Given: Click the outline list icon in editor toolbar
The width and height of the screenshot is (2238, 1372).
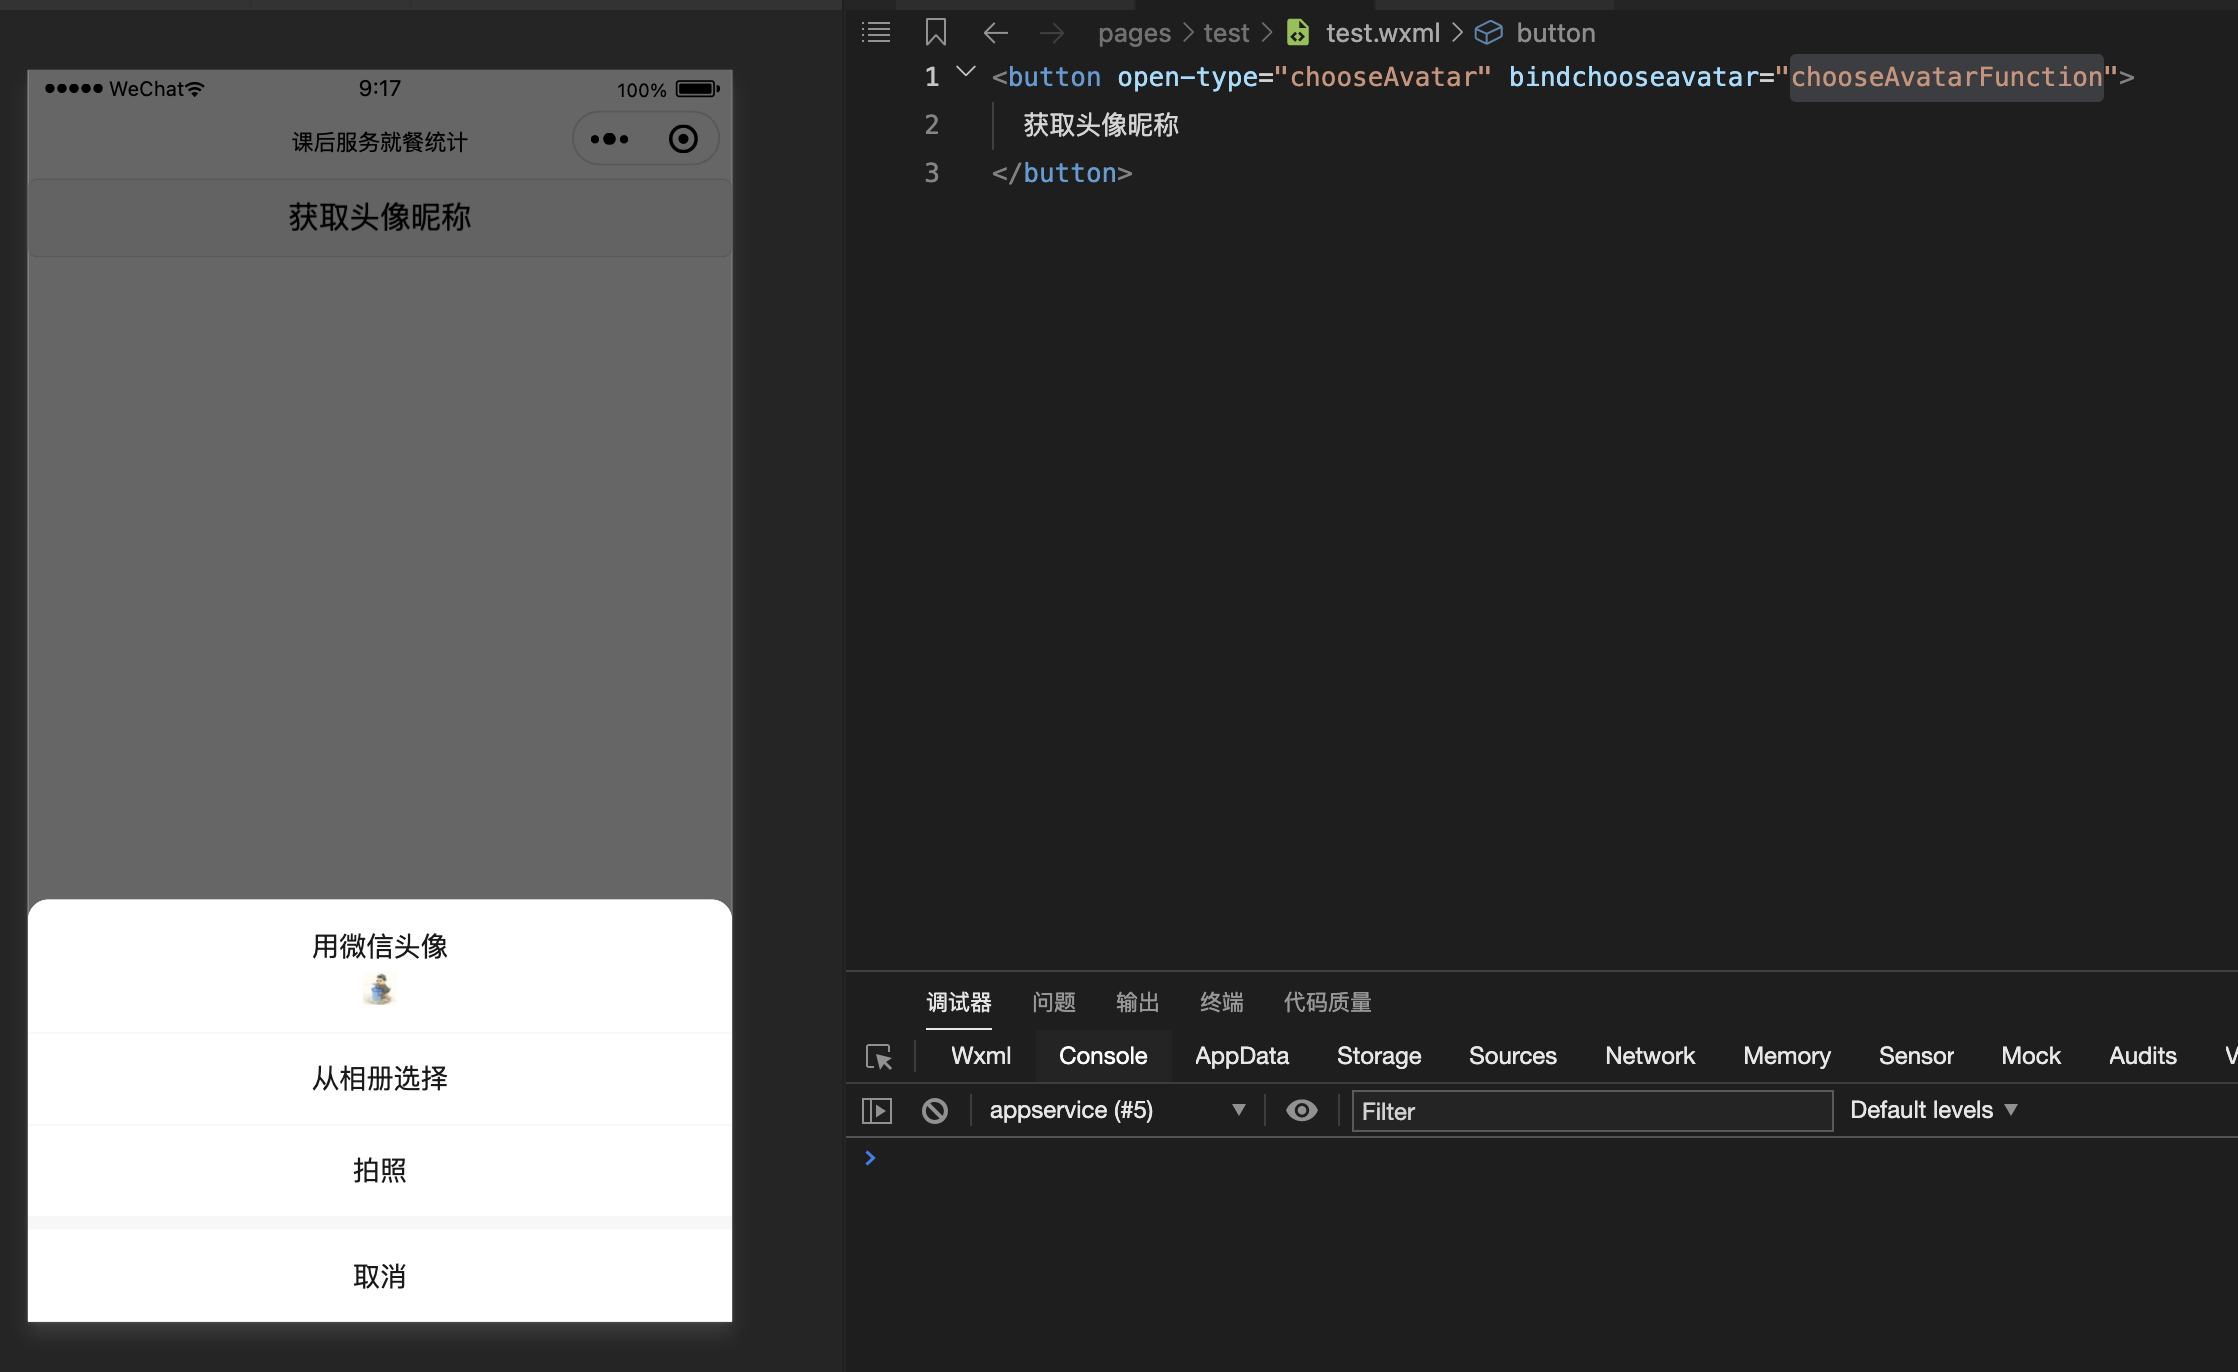Looking at the screenshot, I should point(876,33).
